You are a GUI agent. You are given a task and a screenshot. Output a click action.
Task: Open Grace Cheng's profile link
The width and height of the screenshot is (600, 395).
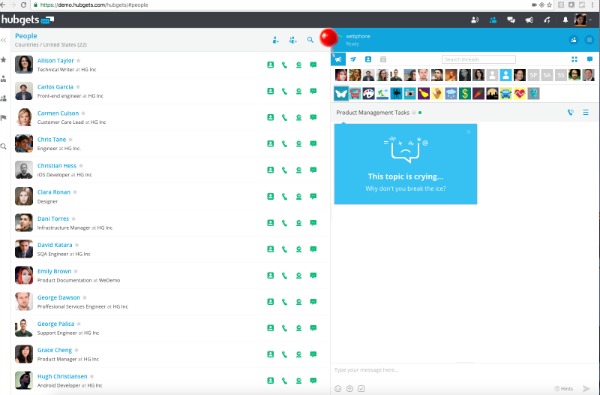click(54, 350)
